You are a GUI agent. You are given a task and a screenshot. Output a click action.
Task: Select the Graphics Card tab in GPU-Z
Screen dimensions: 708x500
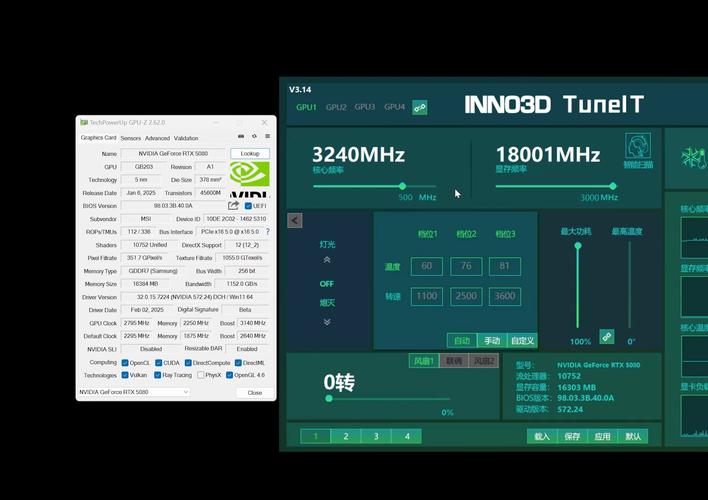pos(98,137)
